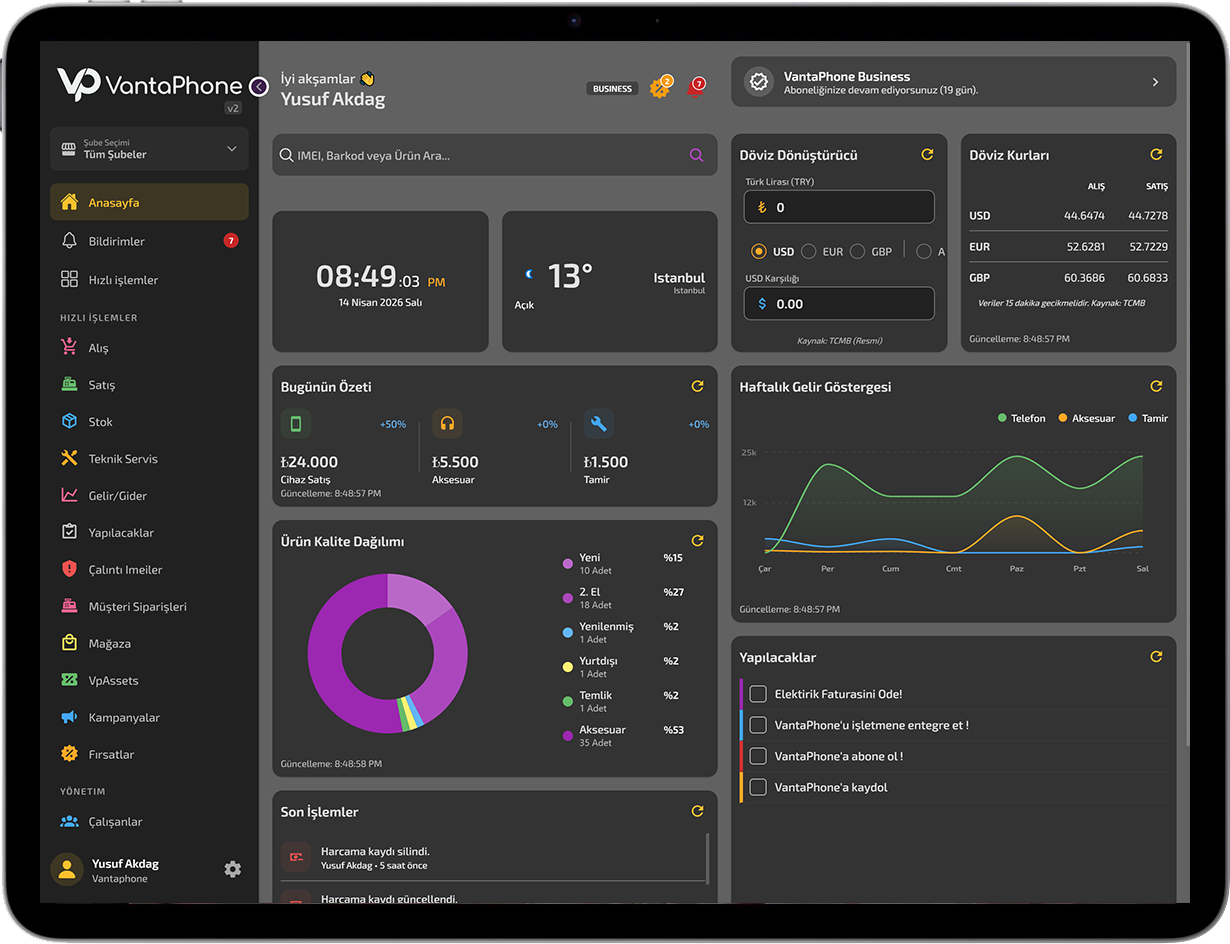Image resolution: width=1230 pixels, height=944 pixels.
Task: Click the refresh icon in Bugünün Özeti
Action: coord(697,386)
